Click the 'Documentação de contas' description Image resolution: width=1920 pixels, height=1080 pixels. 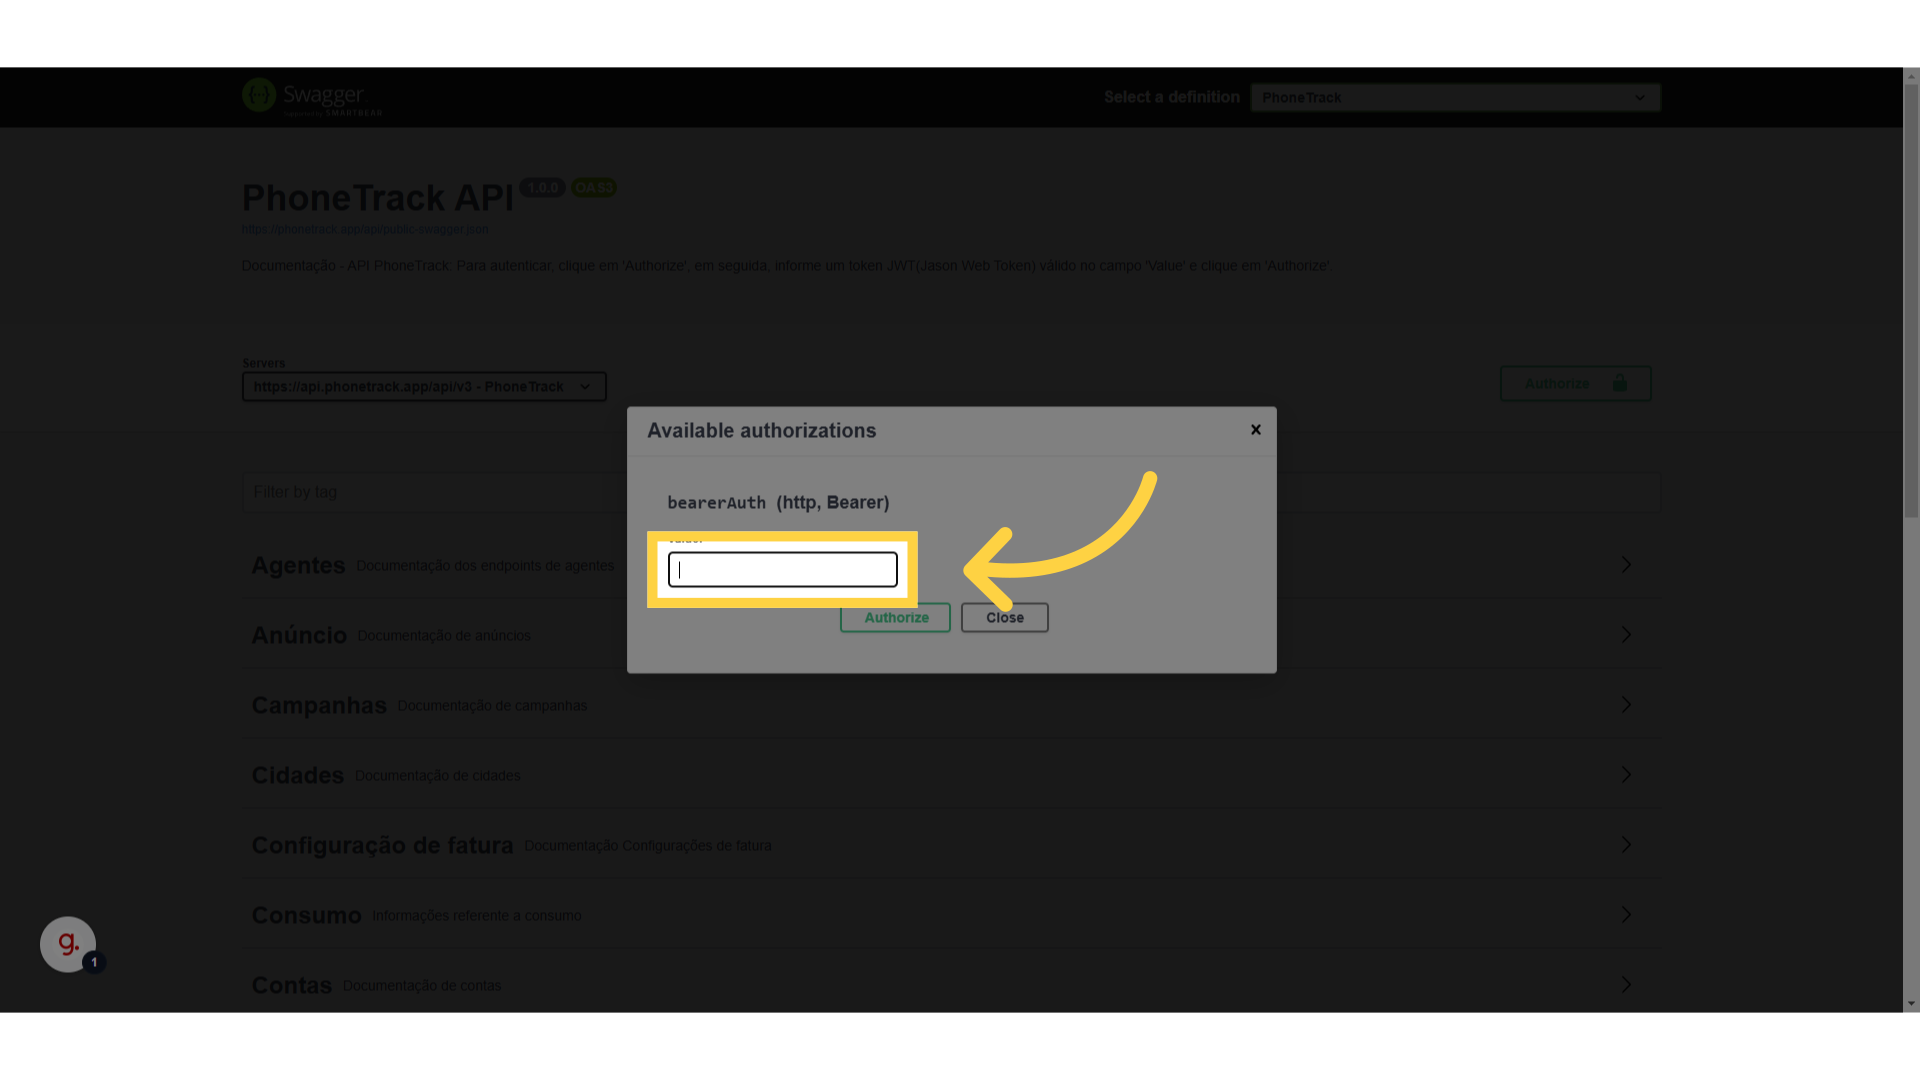click(x=422, y=986)
